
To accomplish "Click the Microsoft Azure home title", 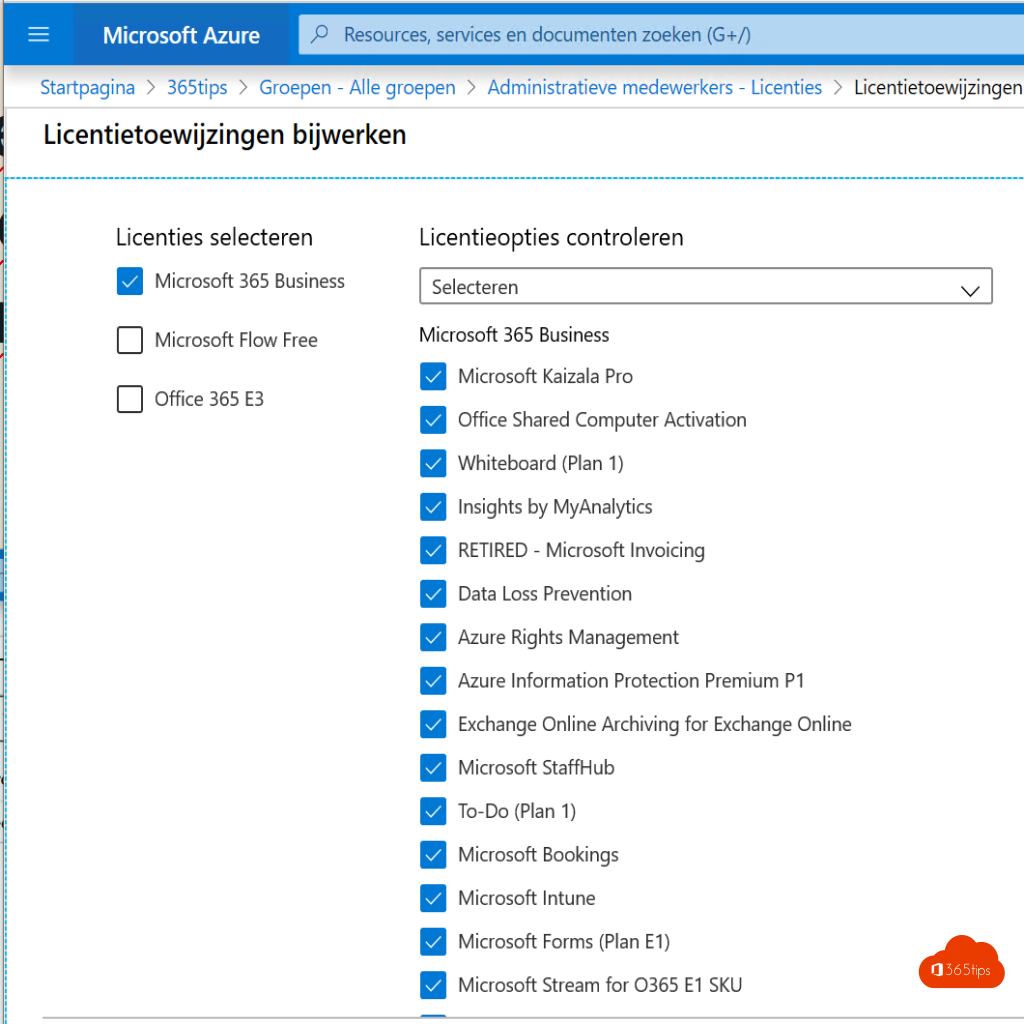I will pos(181,35).
